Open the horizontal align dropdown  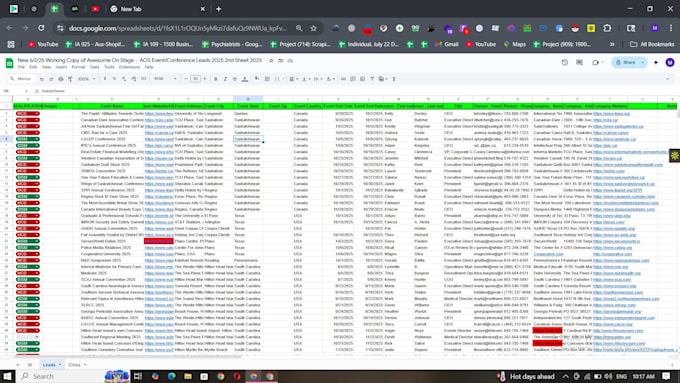tap(293, 79)
